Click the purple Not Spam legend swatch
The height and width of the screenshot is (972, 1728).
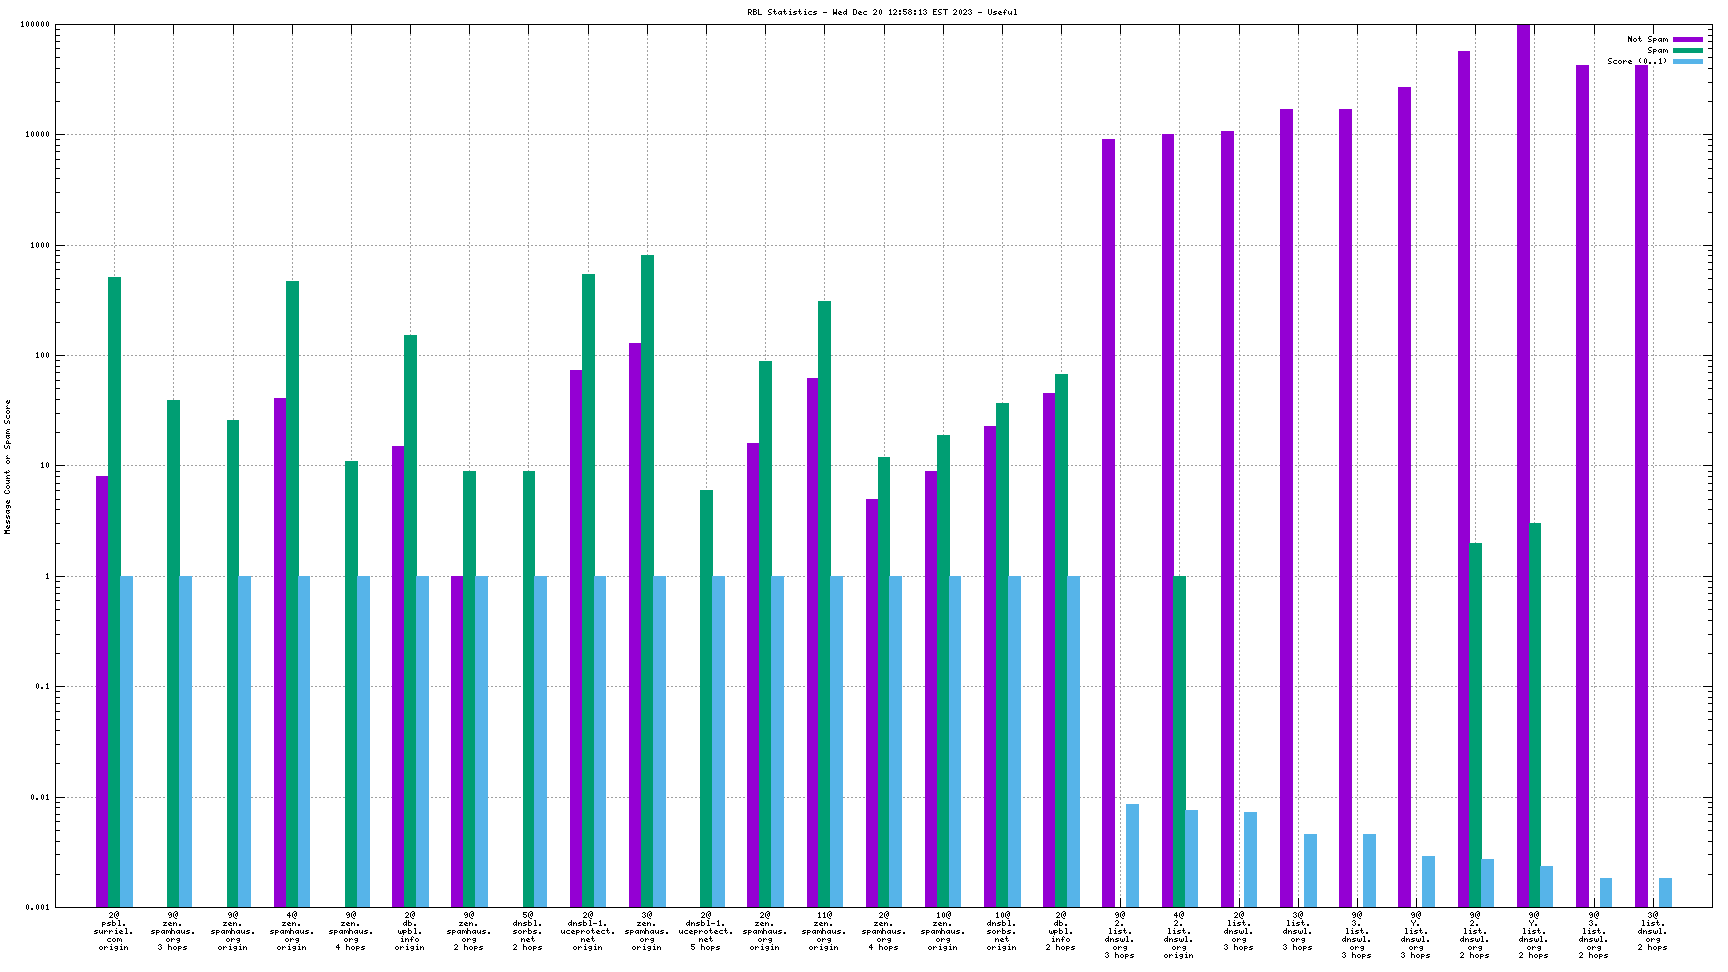click(1687, 39)
